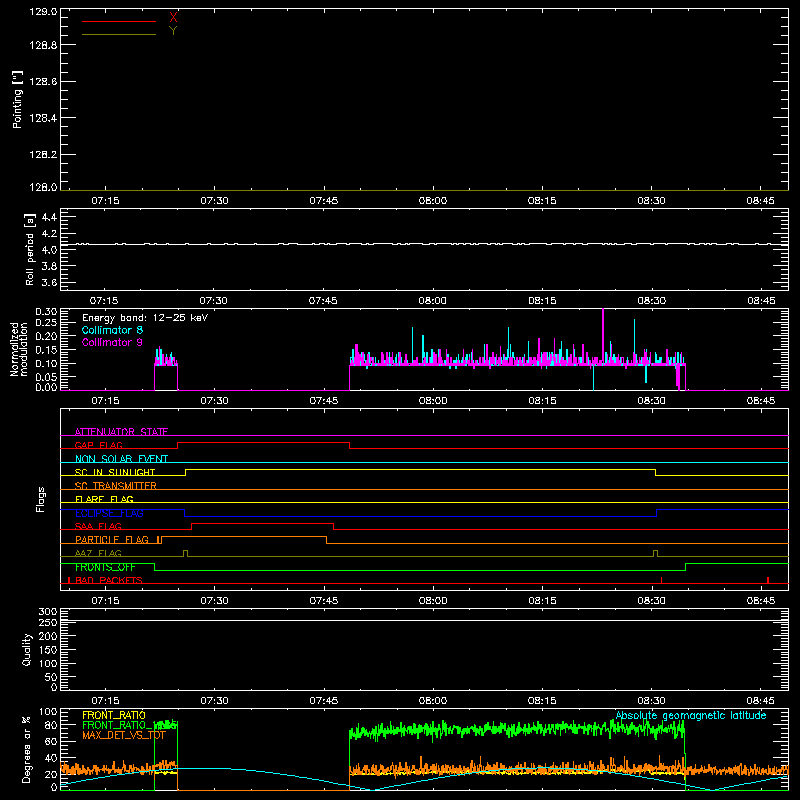Click the Flags axis title

(41, 499)
